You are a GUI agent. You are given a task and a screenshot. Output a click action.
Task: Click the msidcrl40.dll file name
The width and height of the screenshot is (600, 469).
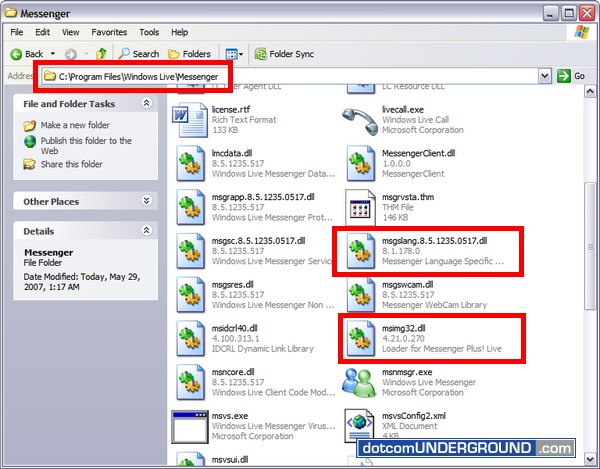pyautogui.click(x=234, y=328)
